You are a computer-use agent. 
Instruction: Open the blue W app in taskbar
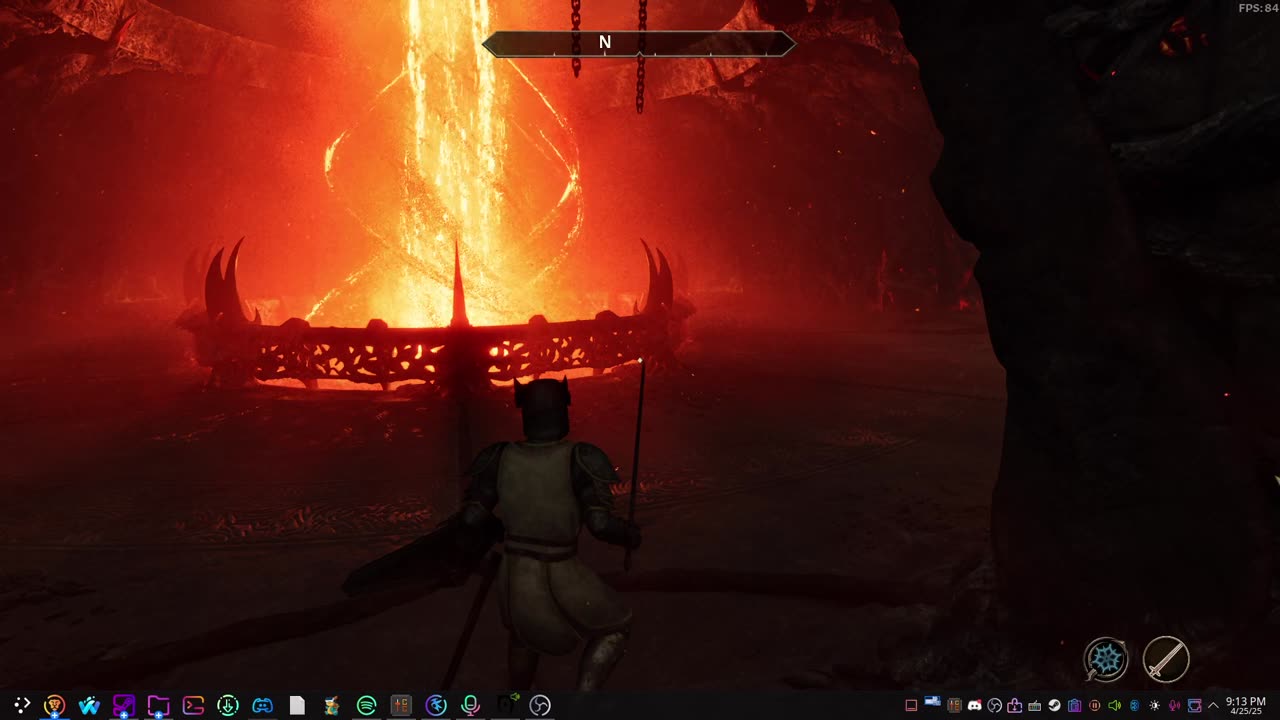click(89, 705)
